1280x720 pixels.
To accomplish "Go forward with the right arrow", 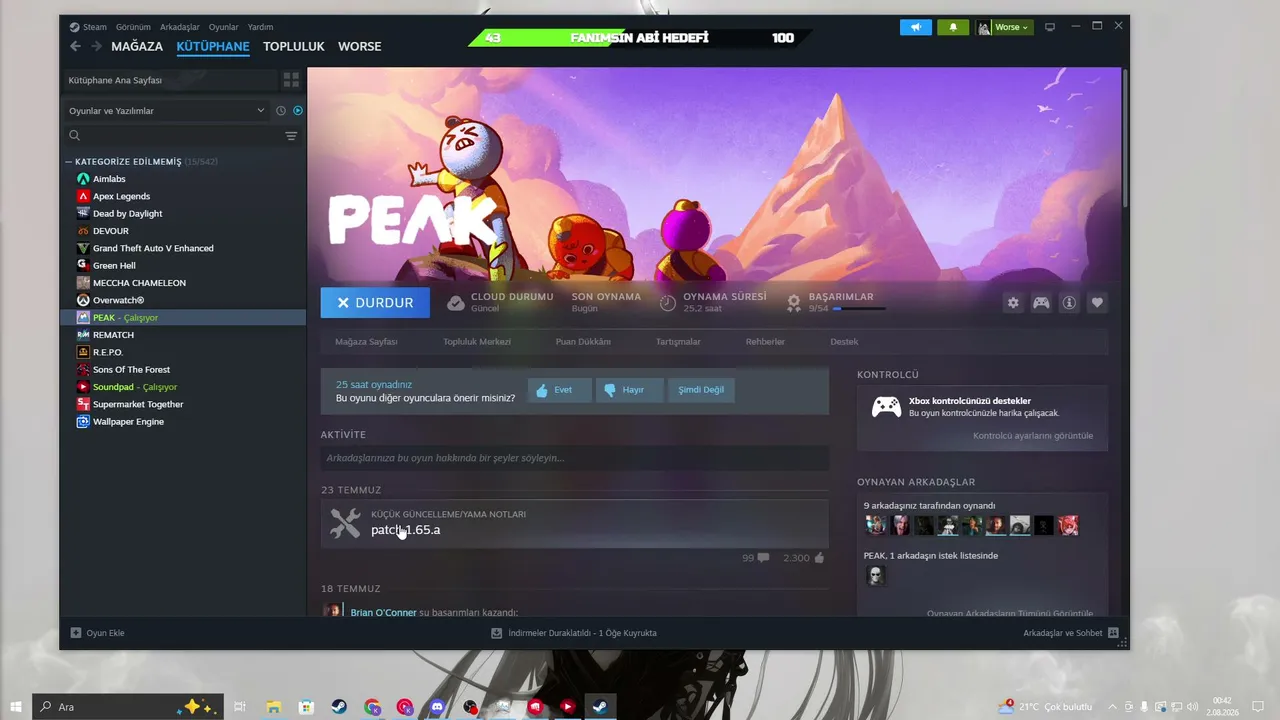I will coord(97,46).
